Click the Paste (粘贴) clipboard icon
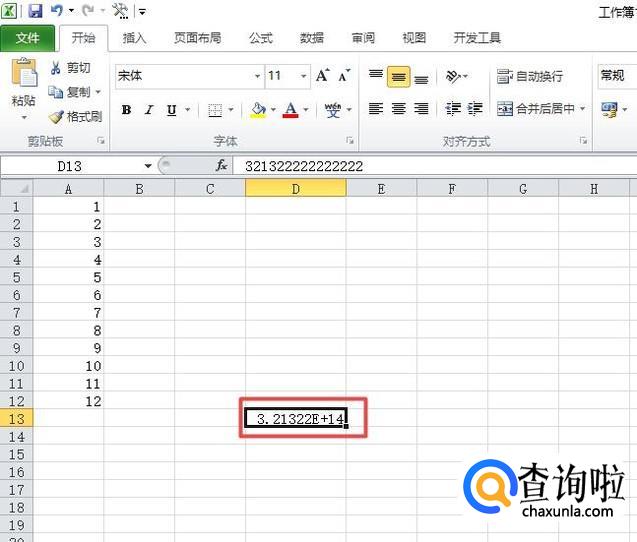The image size is (637, 542). click(x=24, y=73)
